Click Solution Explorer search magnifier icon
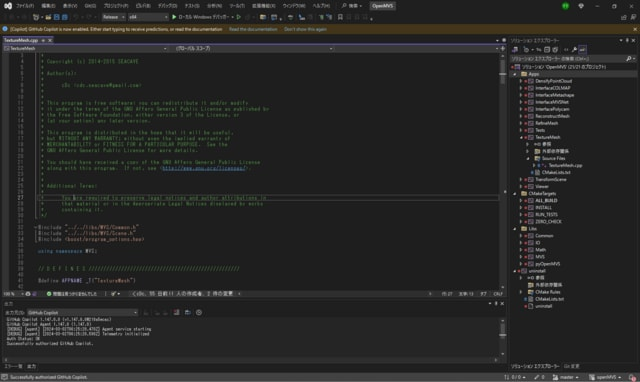 click(629, 59)
